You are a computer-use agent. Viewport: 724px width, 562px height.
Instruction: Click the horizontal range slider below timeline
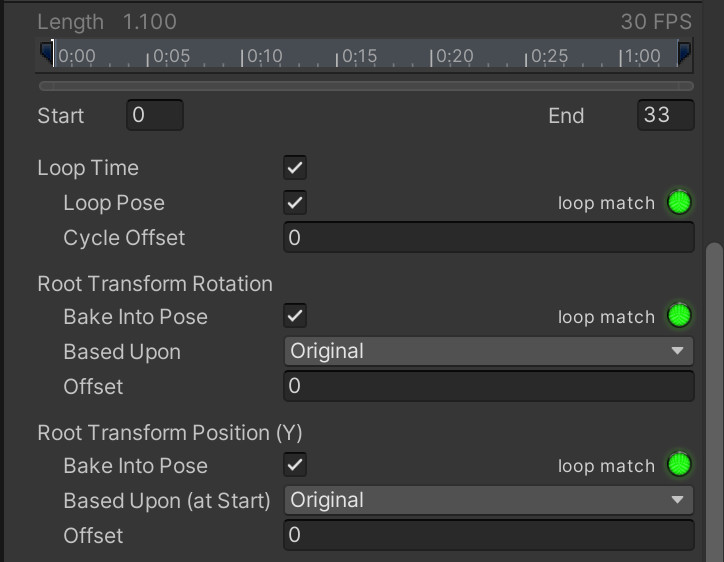click(x=366, y=86)
